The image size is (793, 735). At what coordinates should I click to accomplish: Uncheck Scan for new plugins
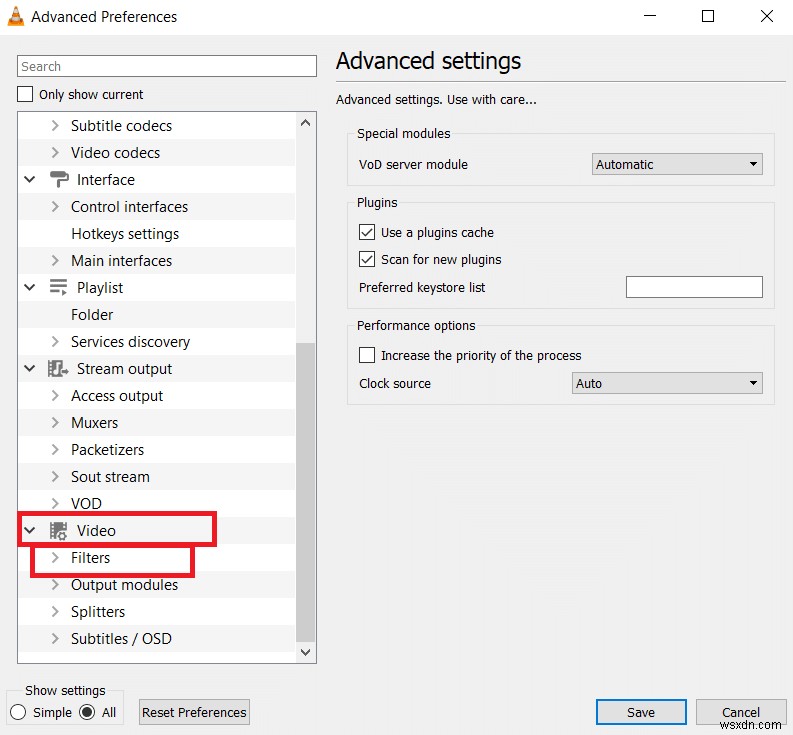point(367,259)
